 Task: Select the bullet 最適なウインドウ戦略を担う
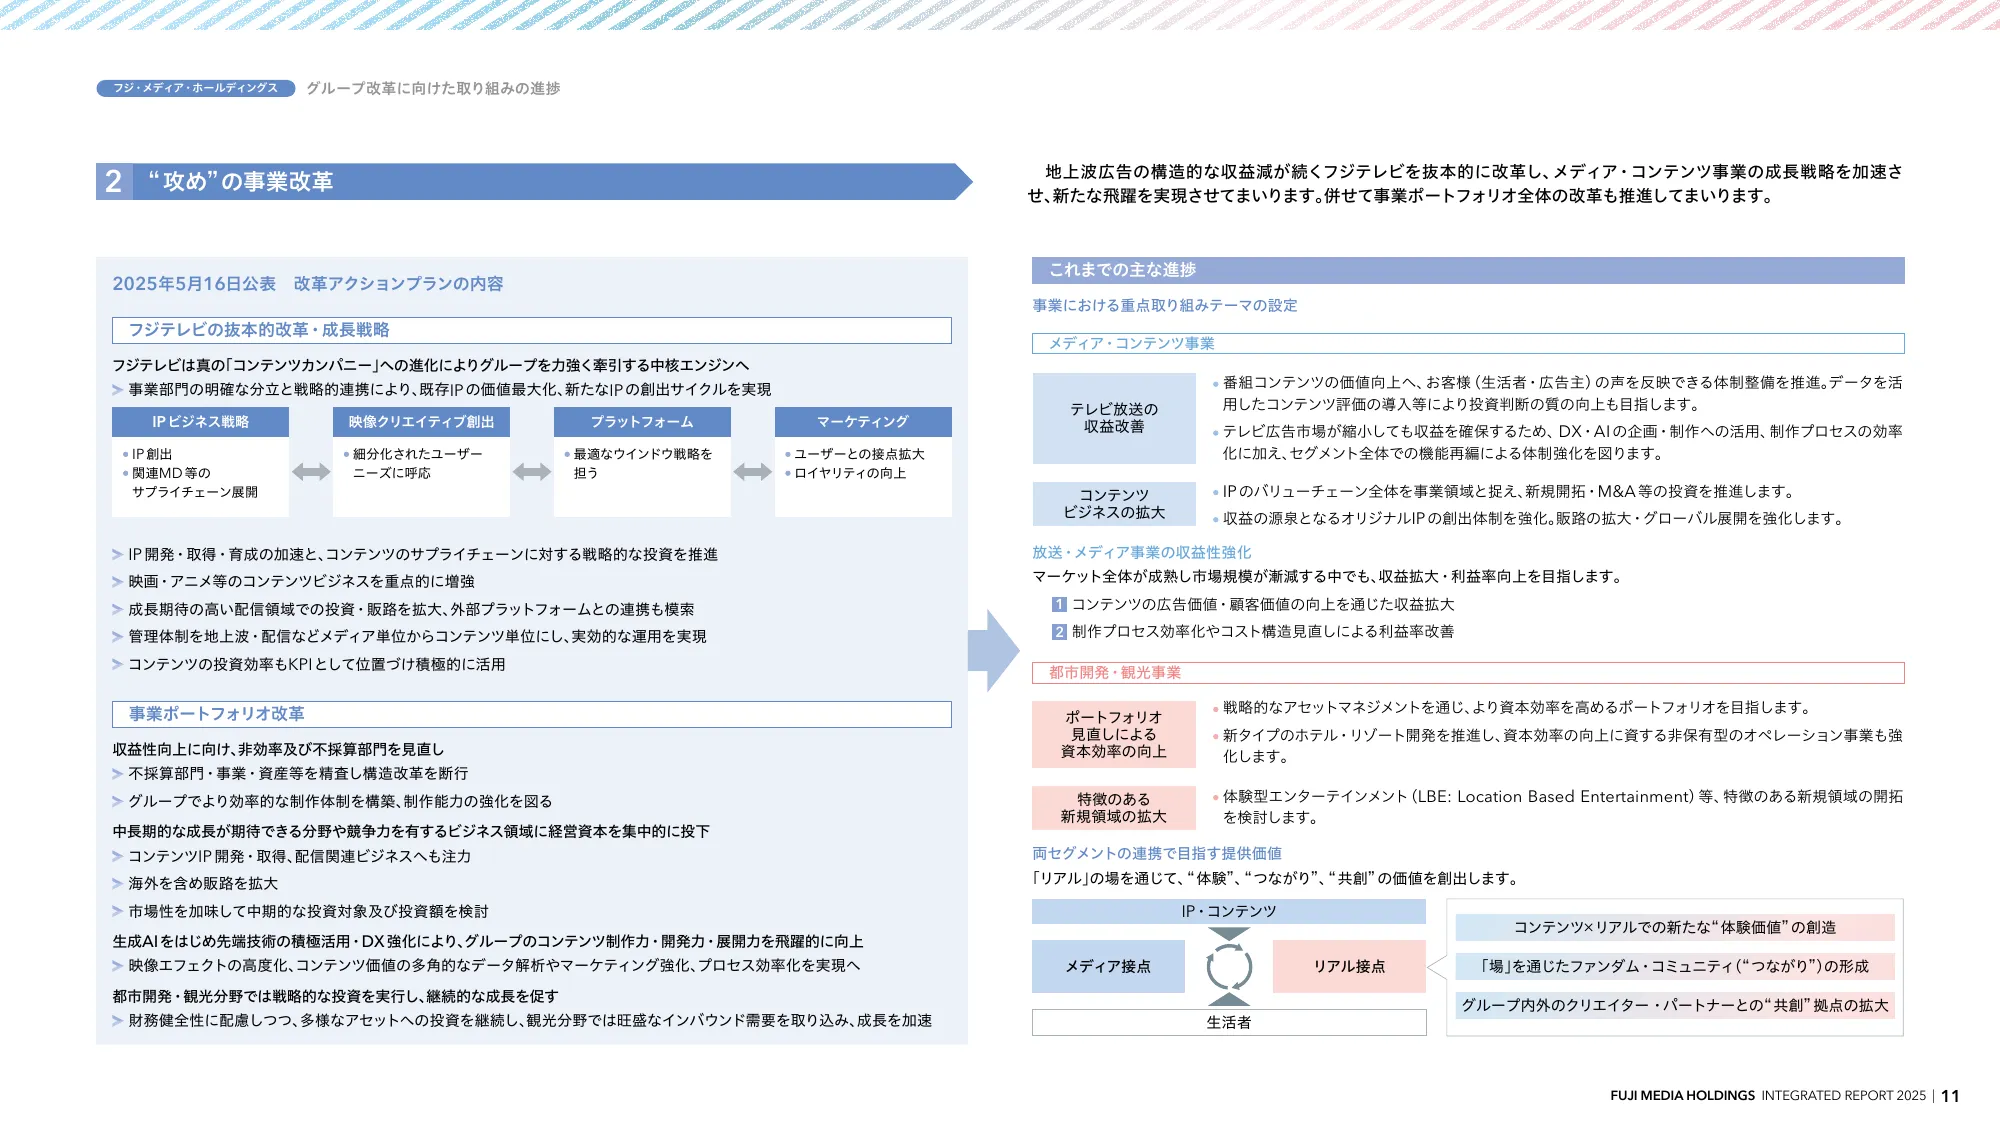click(638, 464)
